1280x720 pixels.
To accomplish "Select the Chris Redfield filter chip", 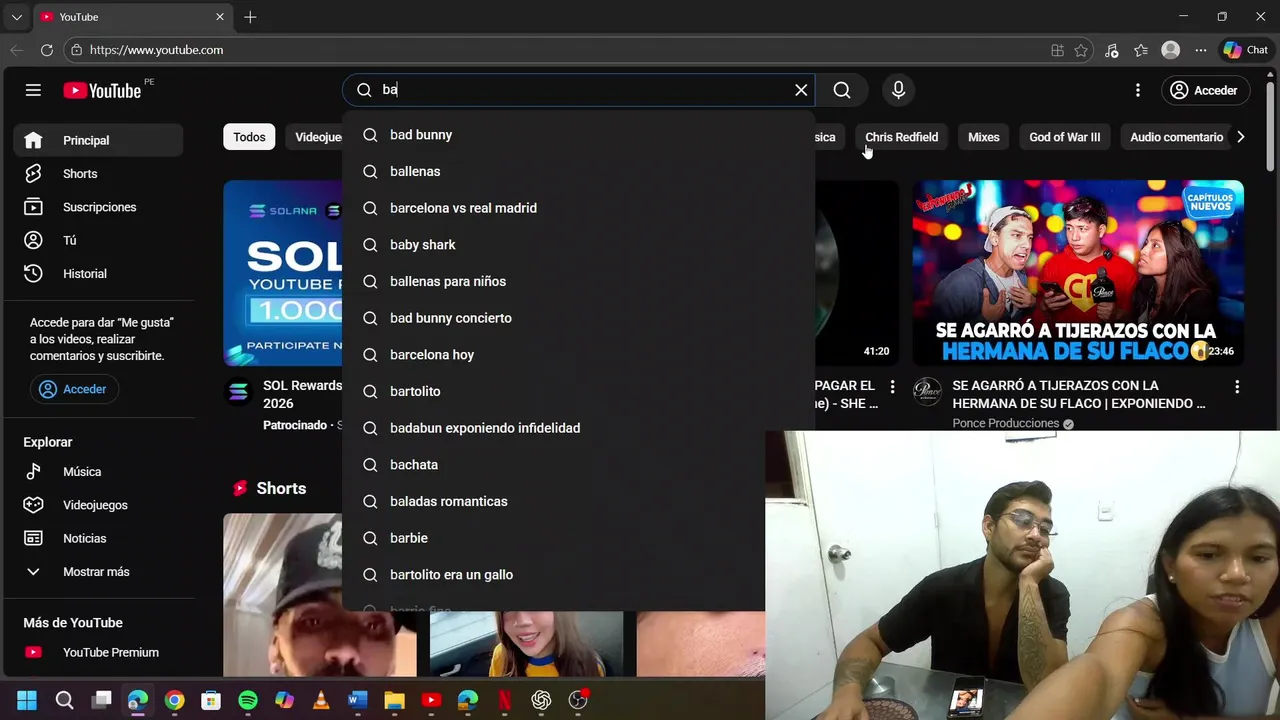I will click(x=901, y=137).
